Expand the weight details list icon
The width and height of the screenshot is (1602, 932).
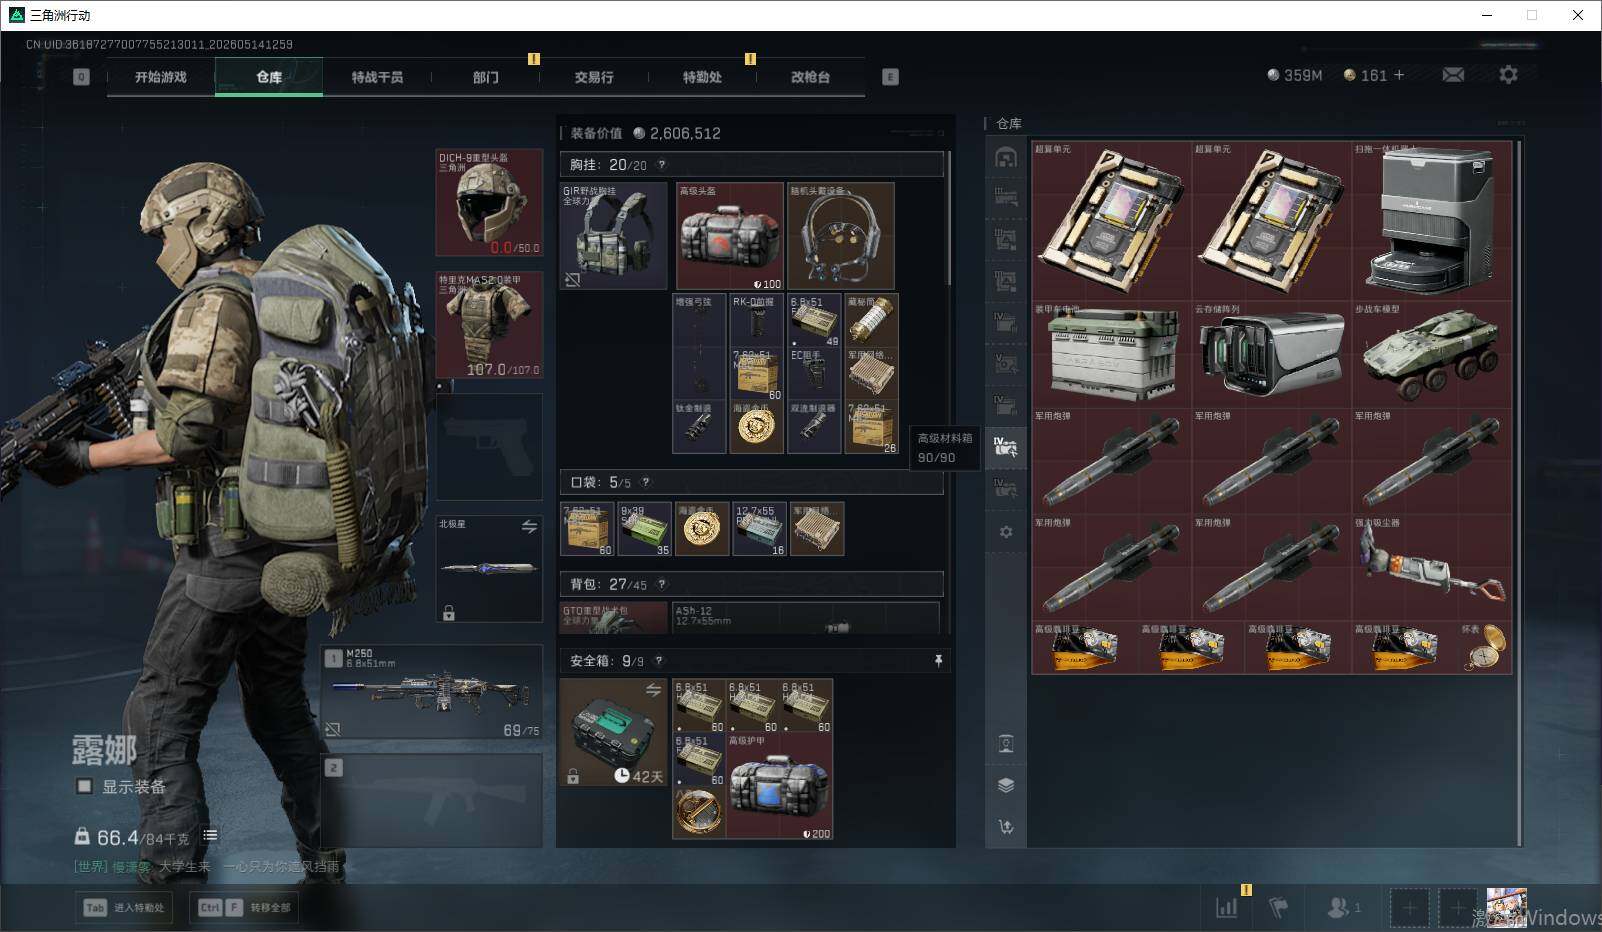(210, 836)
